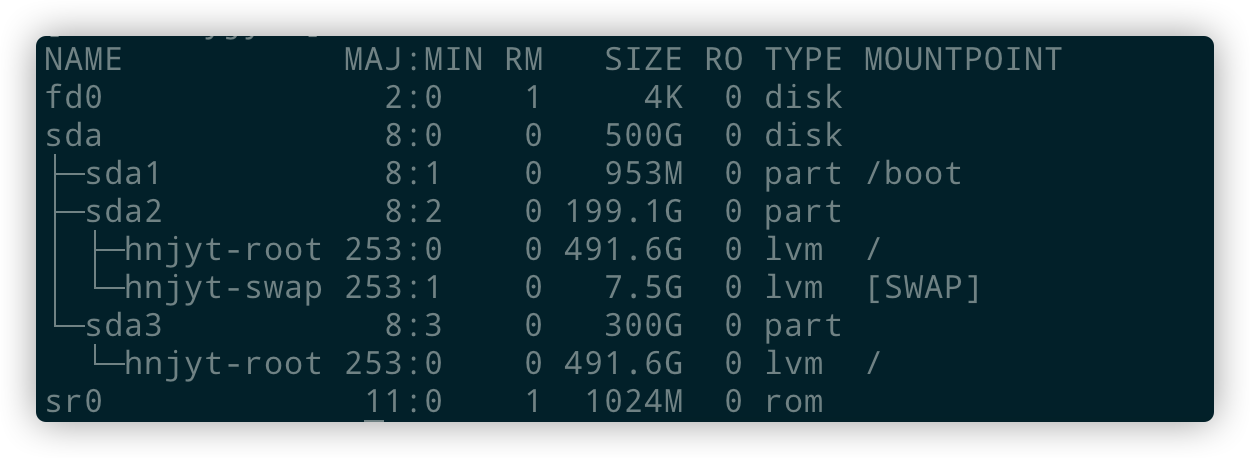The height and width of the screenshot is (458, 1250).
Task: Click the SIZE column header
Action: coord(643,60)
